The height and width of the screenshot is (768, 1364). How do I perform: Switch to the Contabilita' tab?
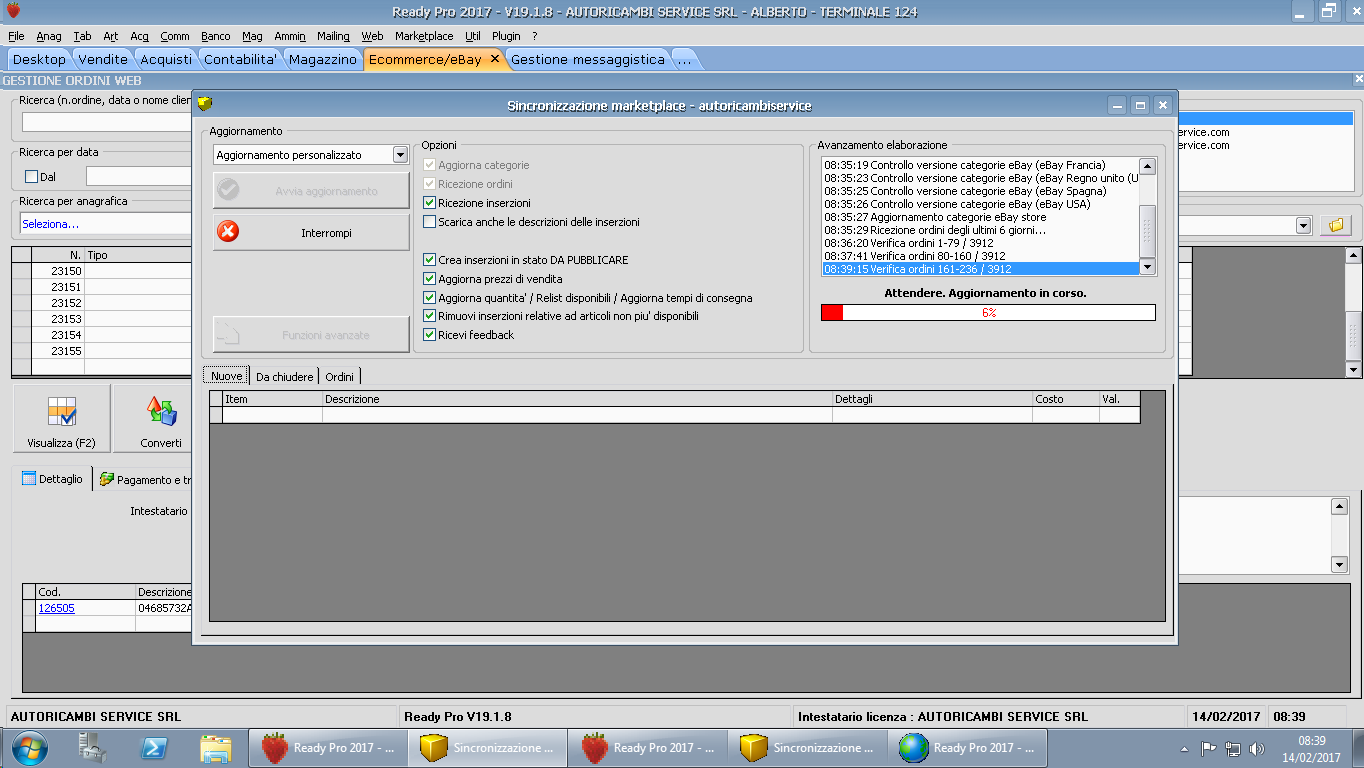(x=241, y=59)
